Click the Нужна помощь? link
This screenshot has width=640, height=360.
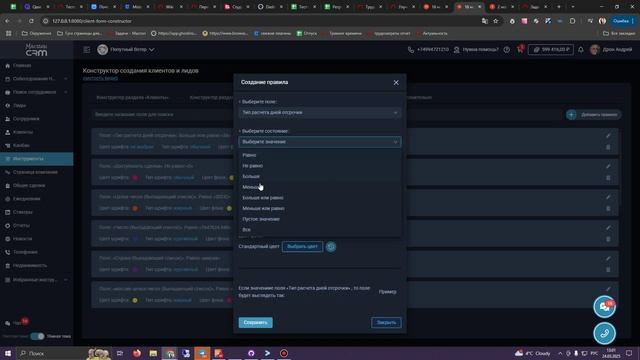coord(476,50)
